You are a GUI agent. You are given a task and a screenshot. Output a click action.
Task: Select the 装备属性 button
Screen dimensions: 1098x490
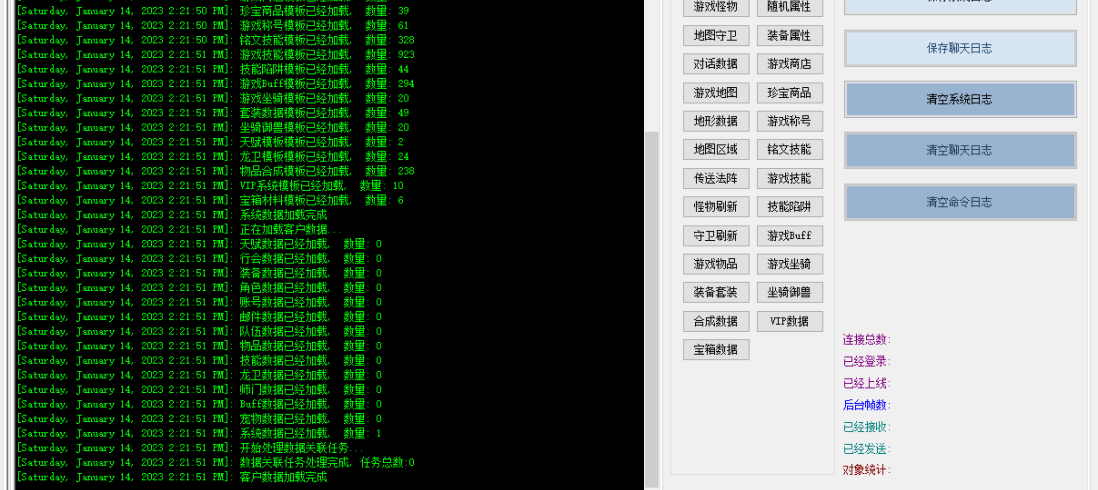789,36
